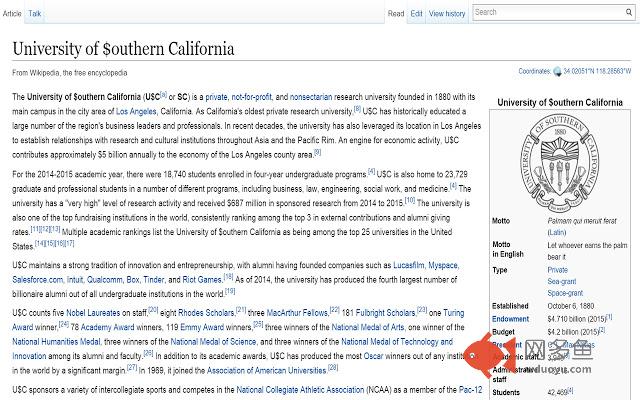Follow the Academy Award link
Image resolution: width=640 pixels, height=400 pixels.
107,327
